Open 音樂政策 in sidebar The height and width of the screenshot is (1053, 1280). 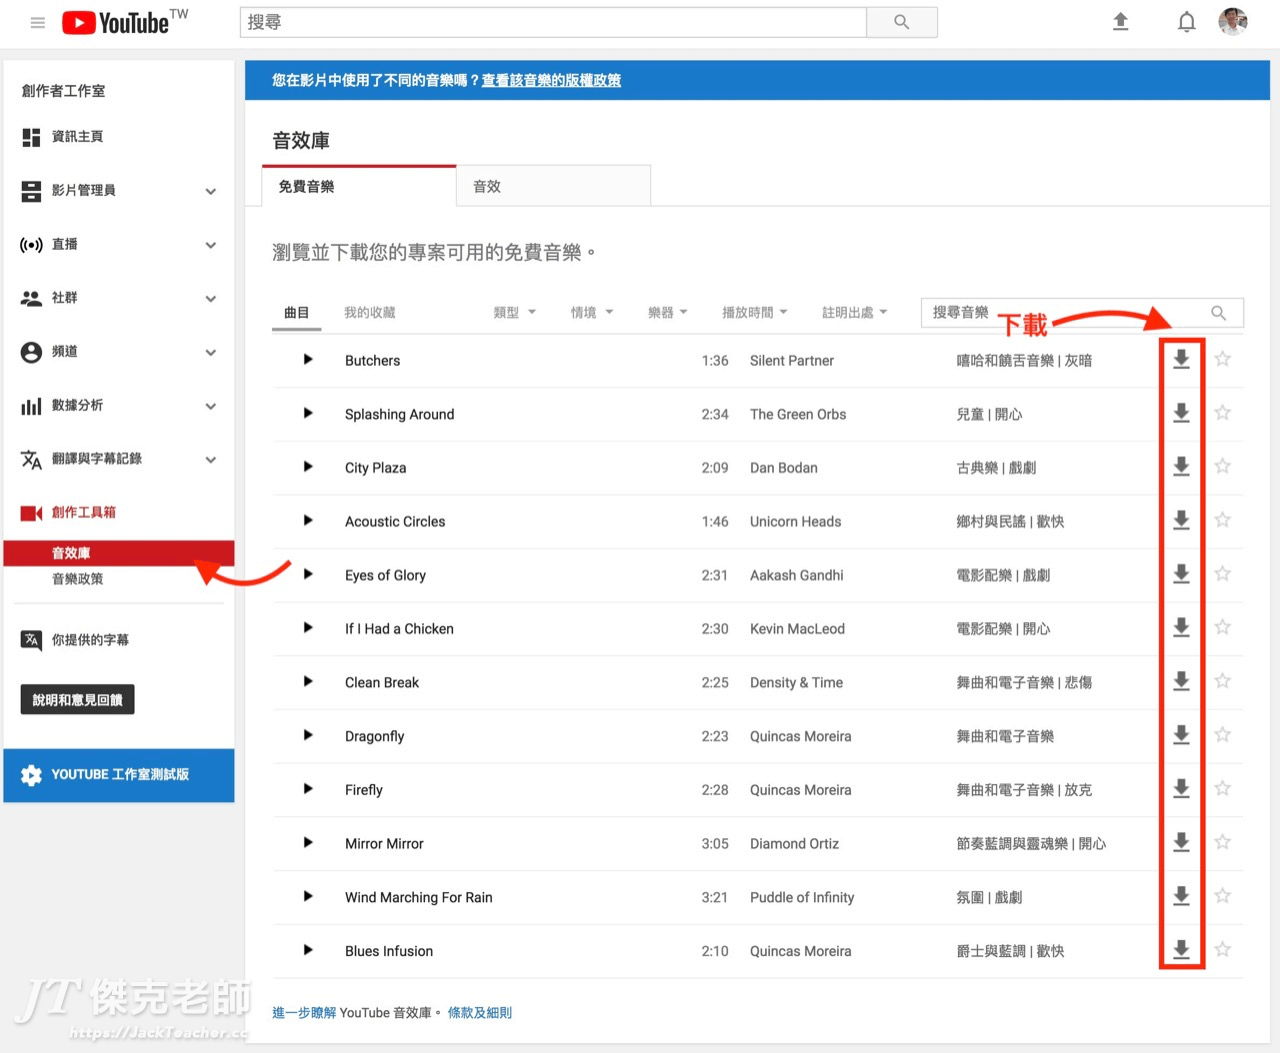pos(78,579)
